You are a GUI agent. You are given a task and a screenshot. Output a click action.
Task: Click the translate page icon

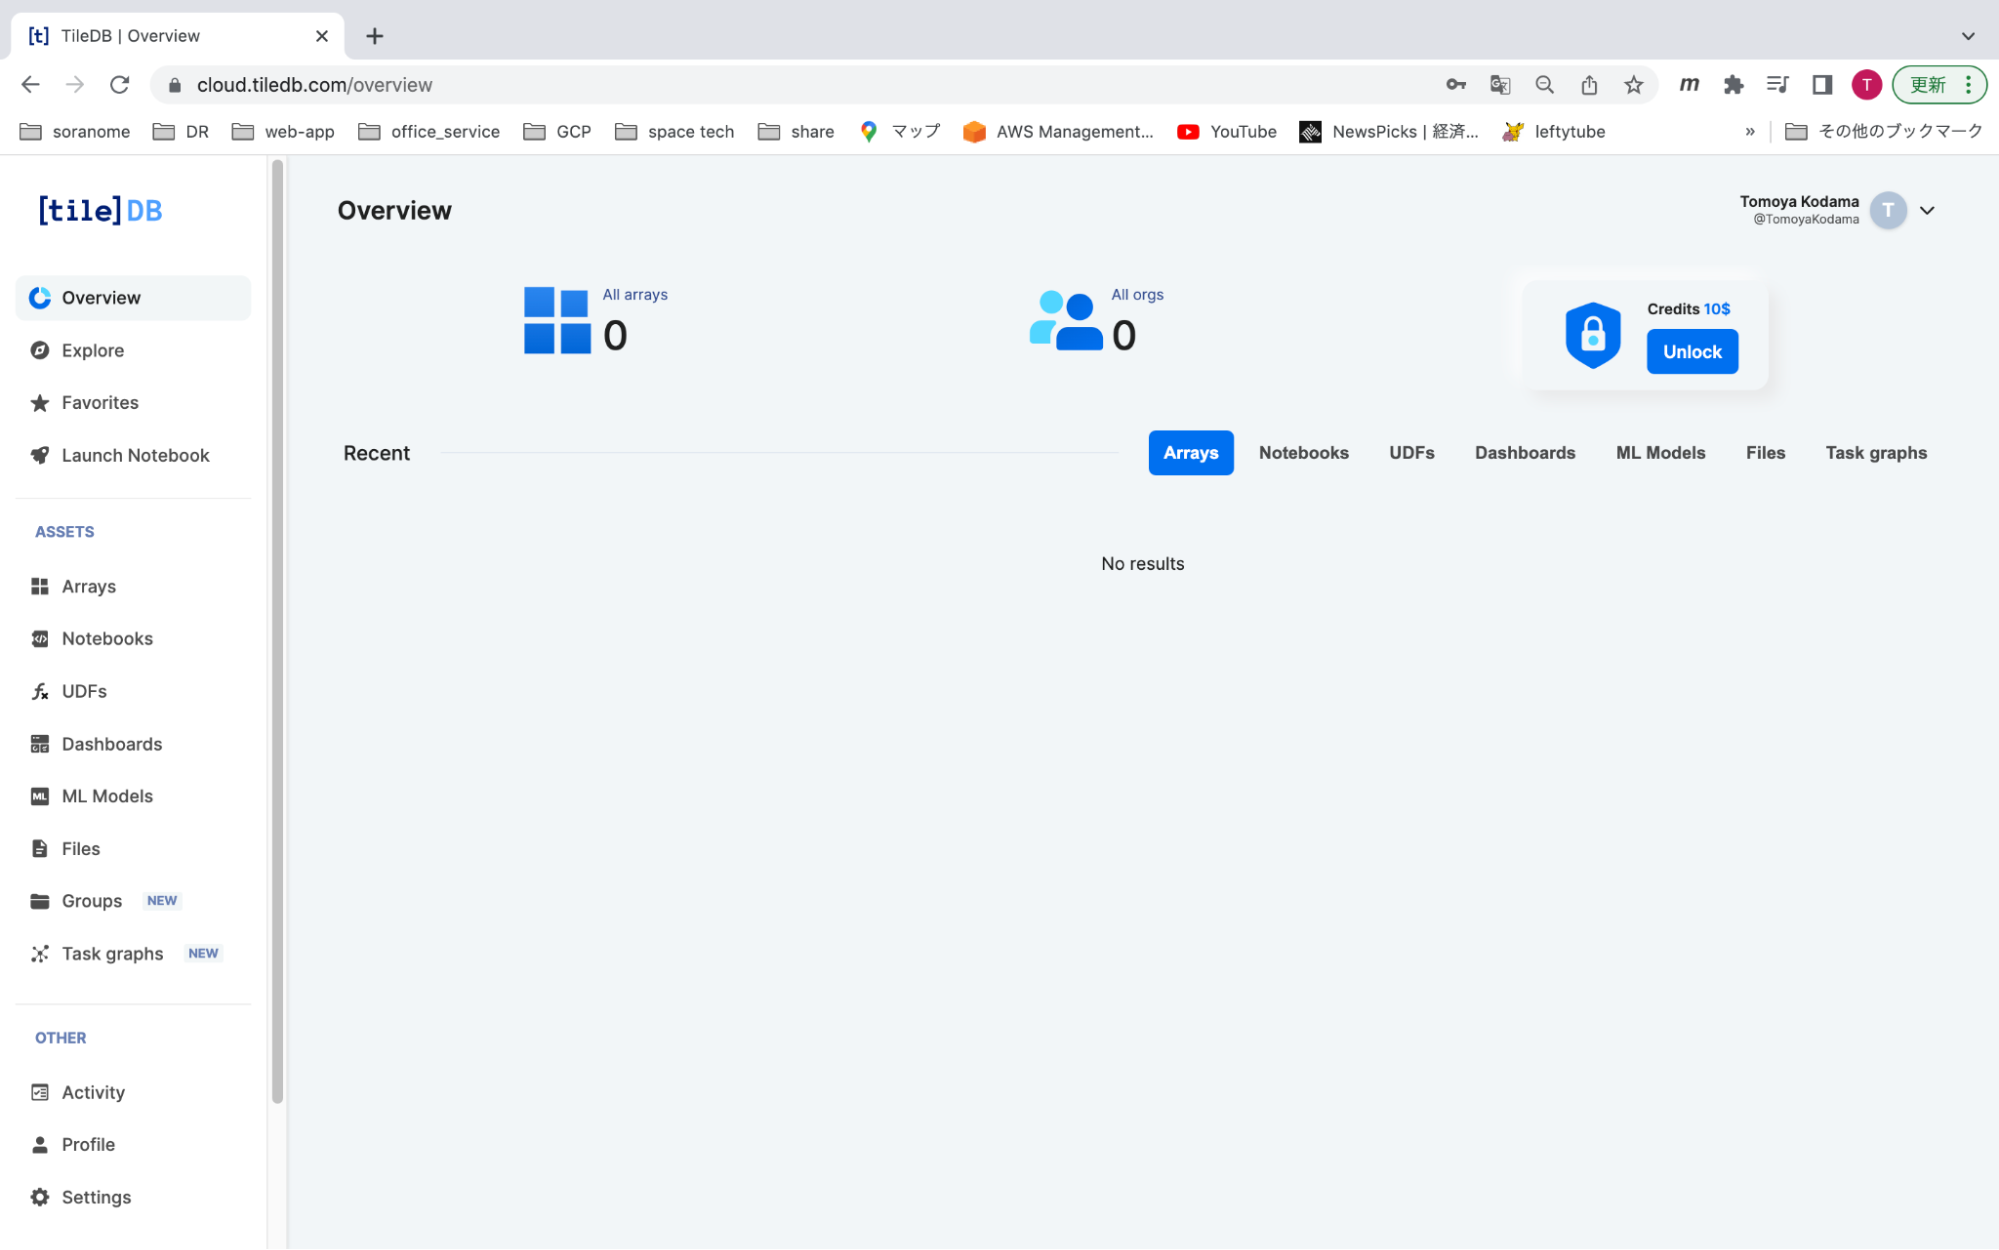[1500, 85]
